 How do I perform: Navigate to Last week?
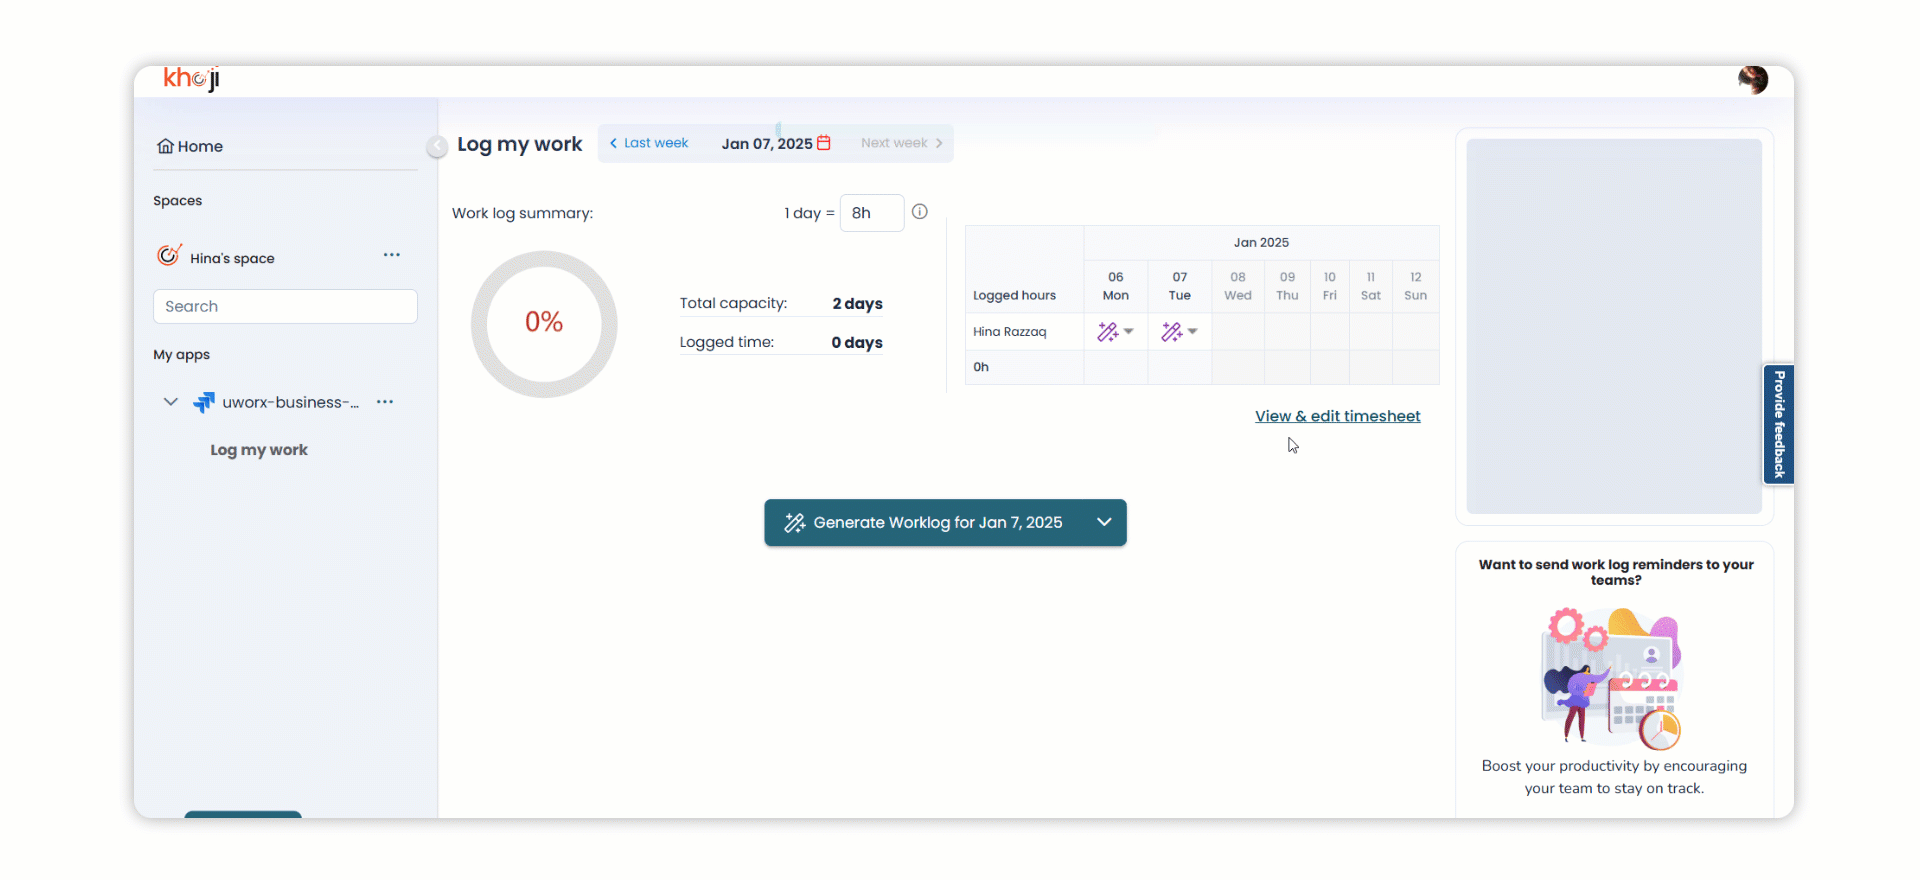(649, 143)
